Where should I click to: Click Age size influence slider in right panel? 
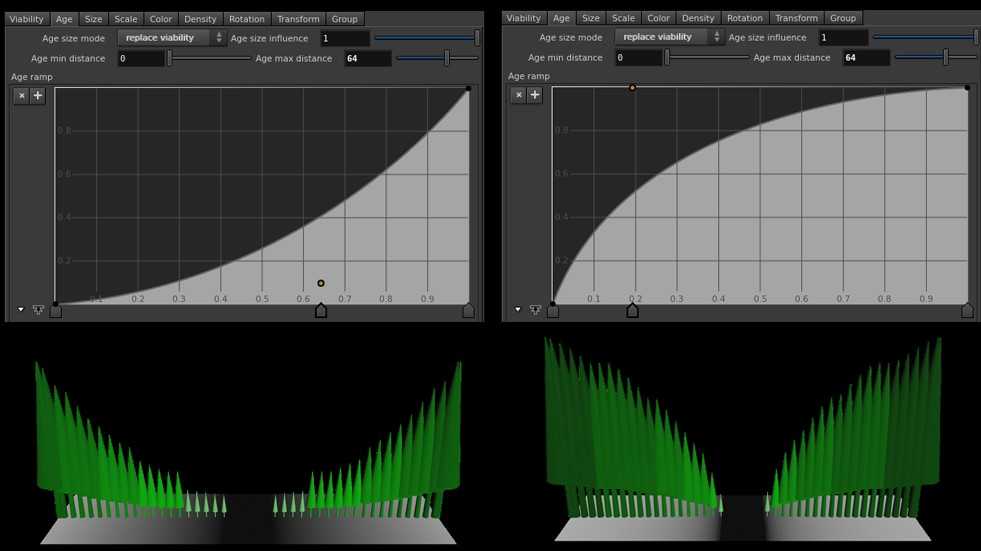[x=925, y=38]
